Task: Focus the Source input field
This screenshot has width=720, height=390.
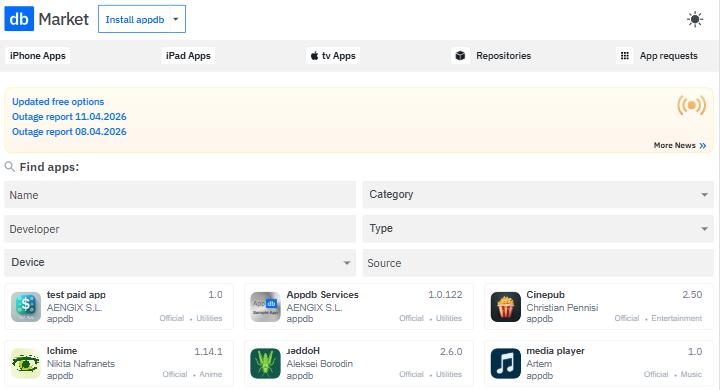Action: click(x=538, y=263)
